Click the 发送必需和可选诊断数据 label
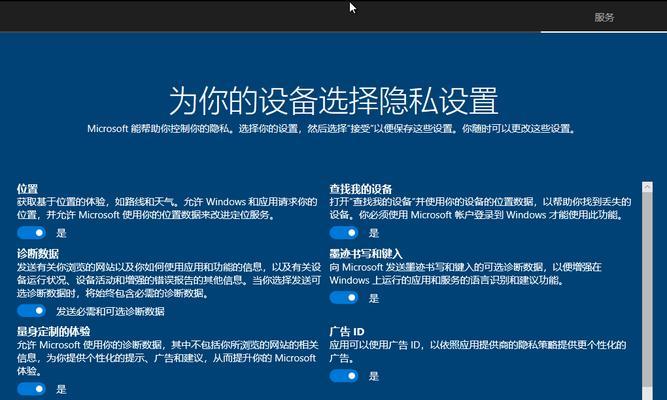 coord(110,311)
